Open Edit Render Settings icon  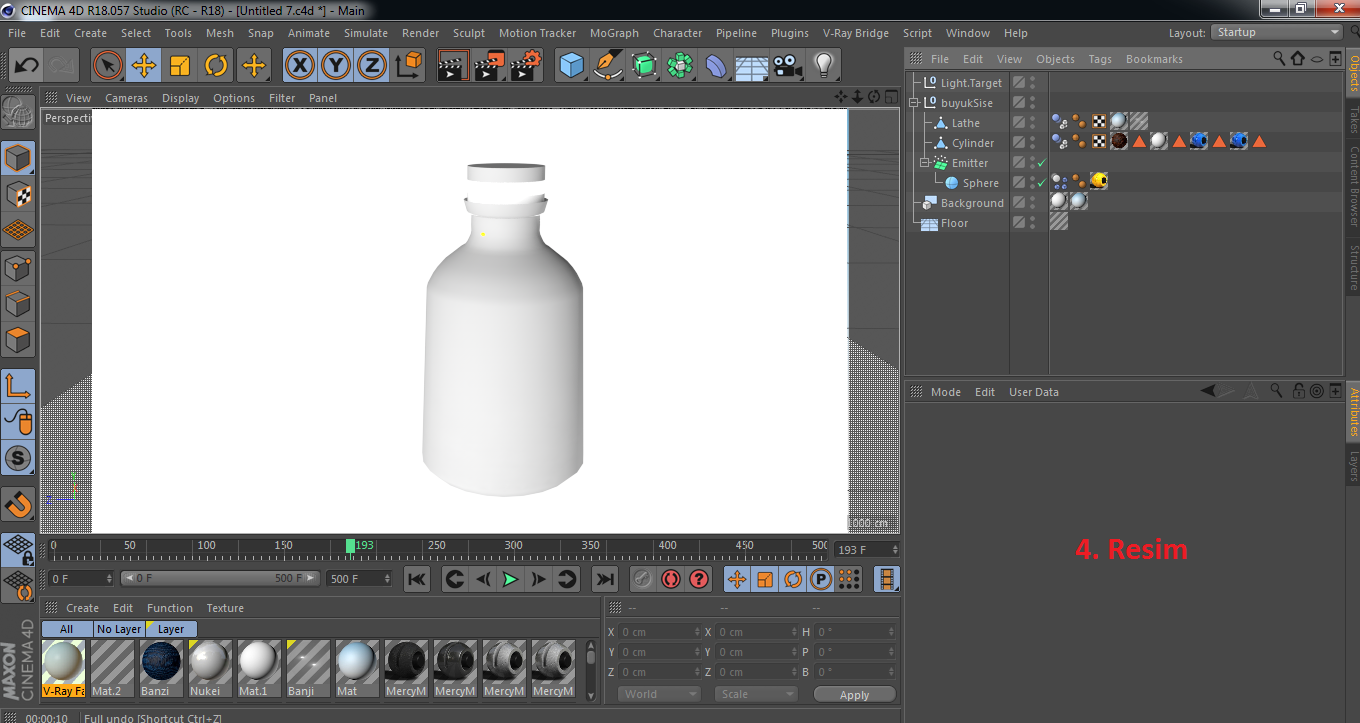[x=526, y=66]
